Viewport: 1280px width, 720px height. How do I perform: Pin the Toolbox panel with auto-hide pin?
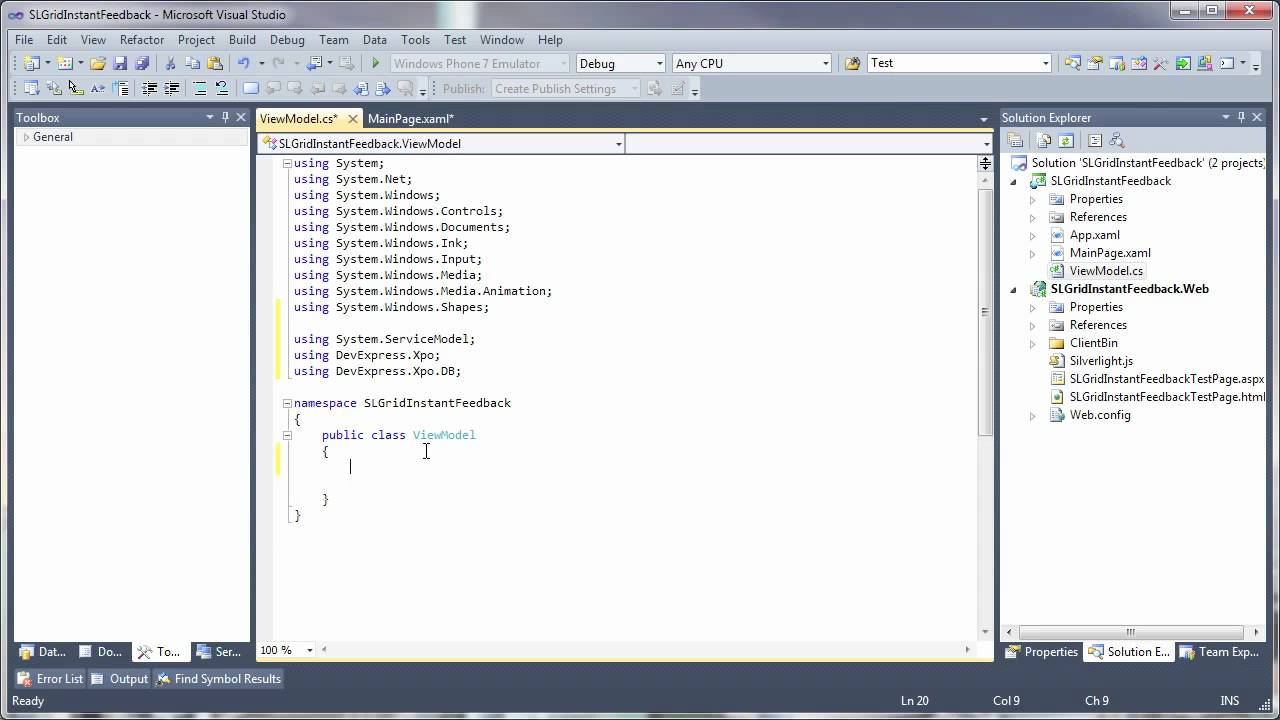tap(225, 117)
